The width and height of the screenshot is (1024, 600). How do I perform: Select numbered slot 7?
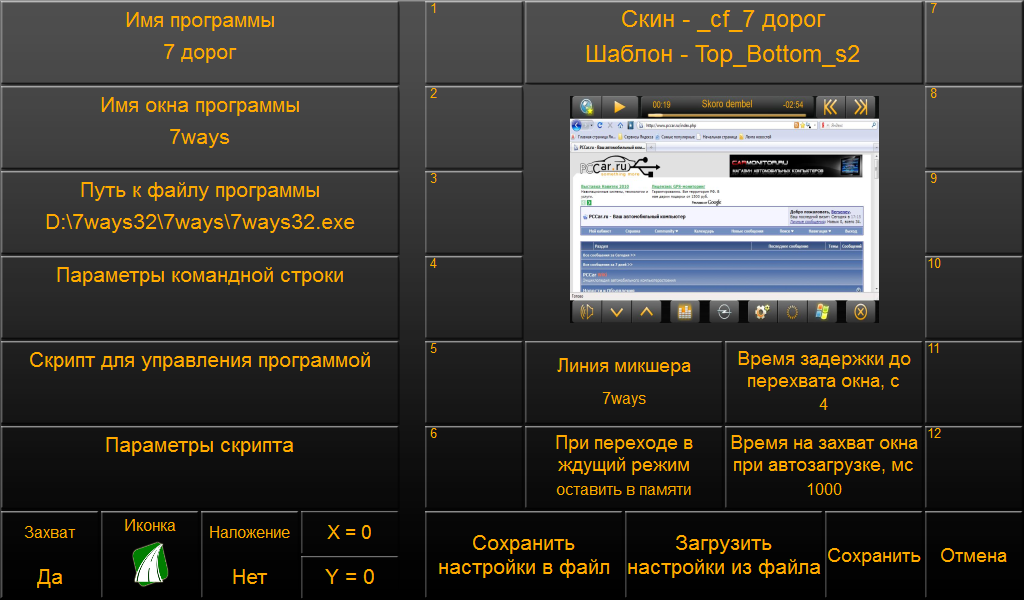point(972,42)
